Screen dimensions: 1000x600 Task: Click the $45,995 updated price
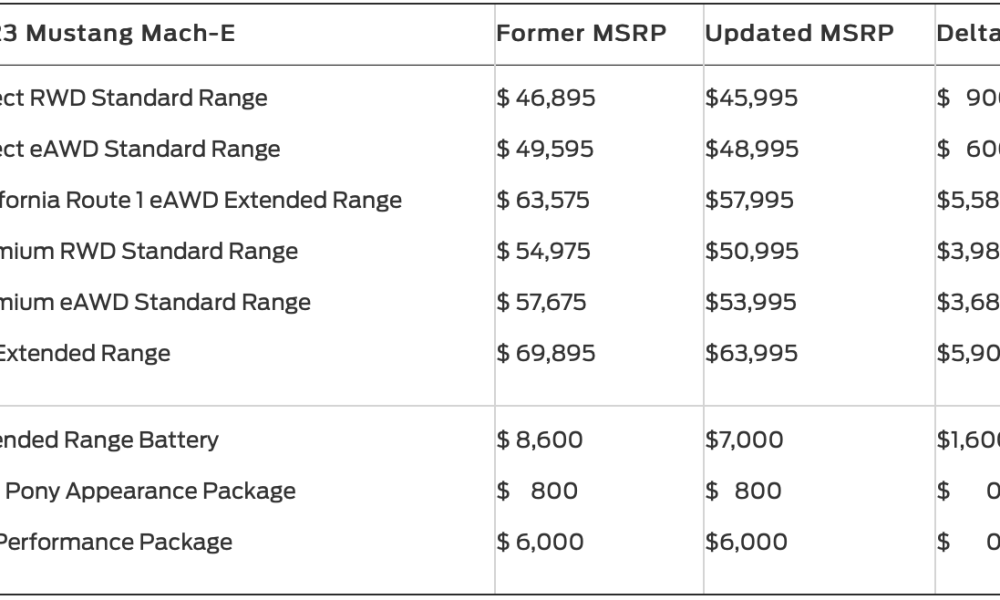click(x=751, y=98)
